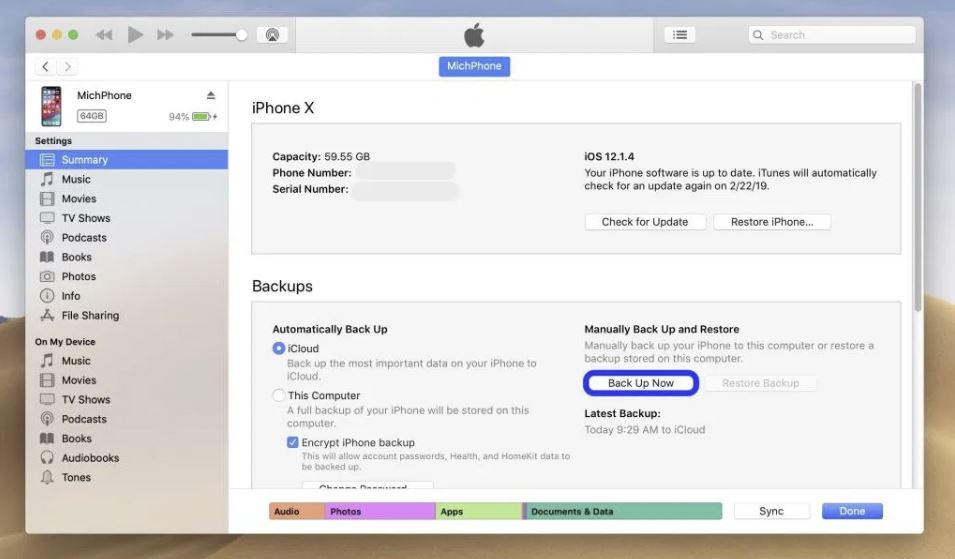The height and width of the screenshot is (559, 955).
Task: Uncheck Encrypt iPhone backup checkbox
Action: coord(293,442)
